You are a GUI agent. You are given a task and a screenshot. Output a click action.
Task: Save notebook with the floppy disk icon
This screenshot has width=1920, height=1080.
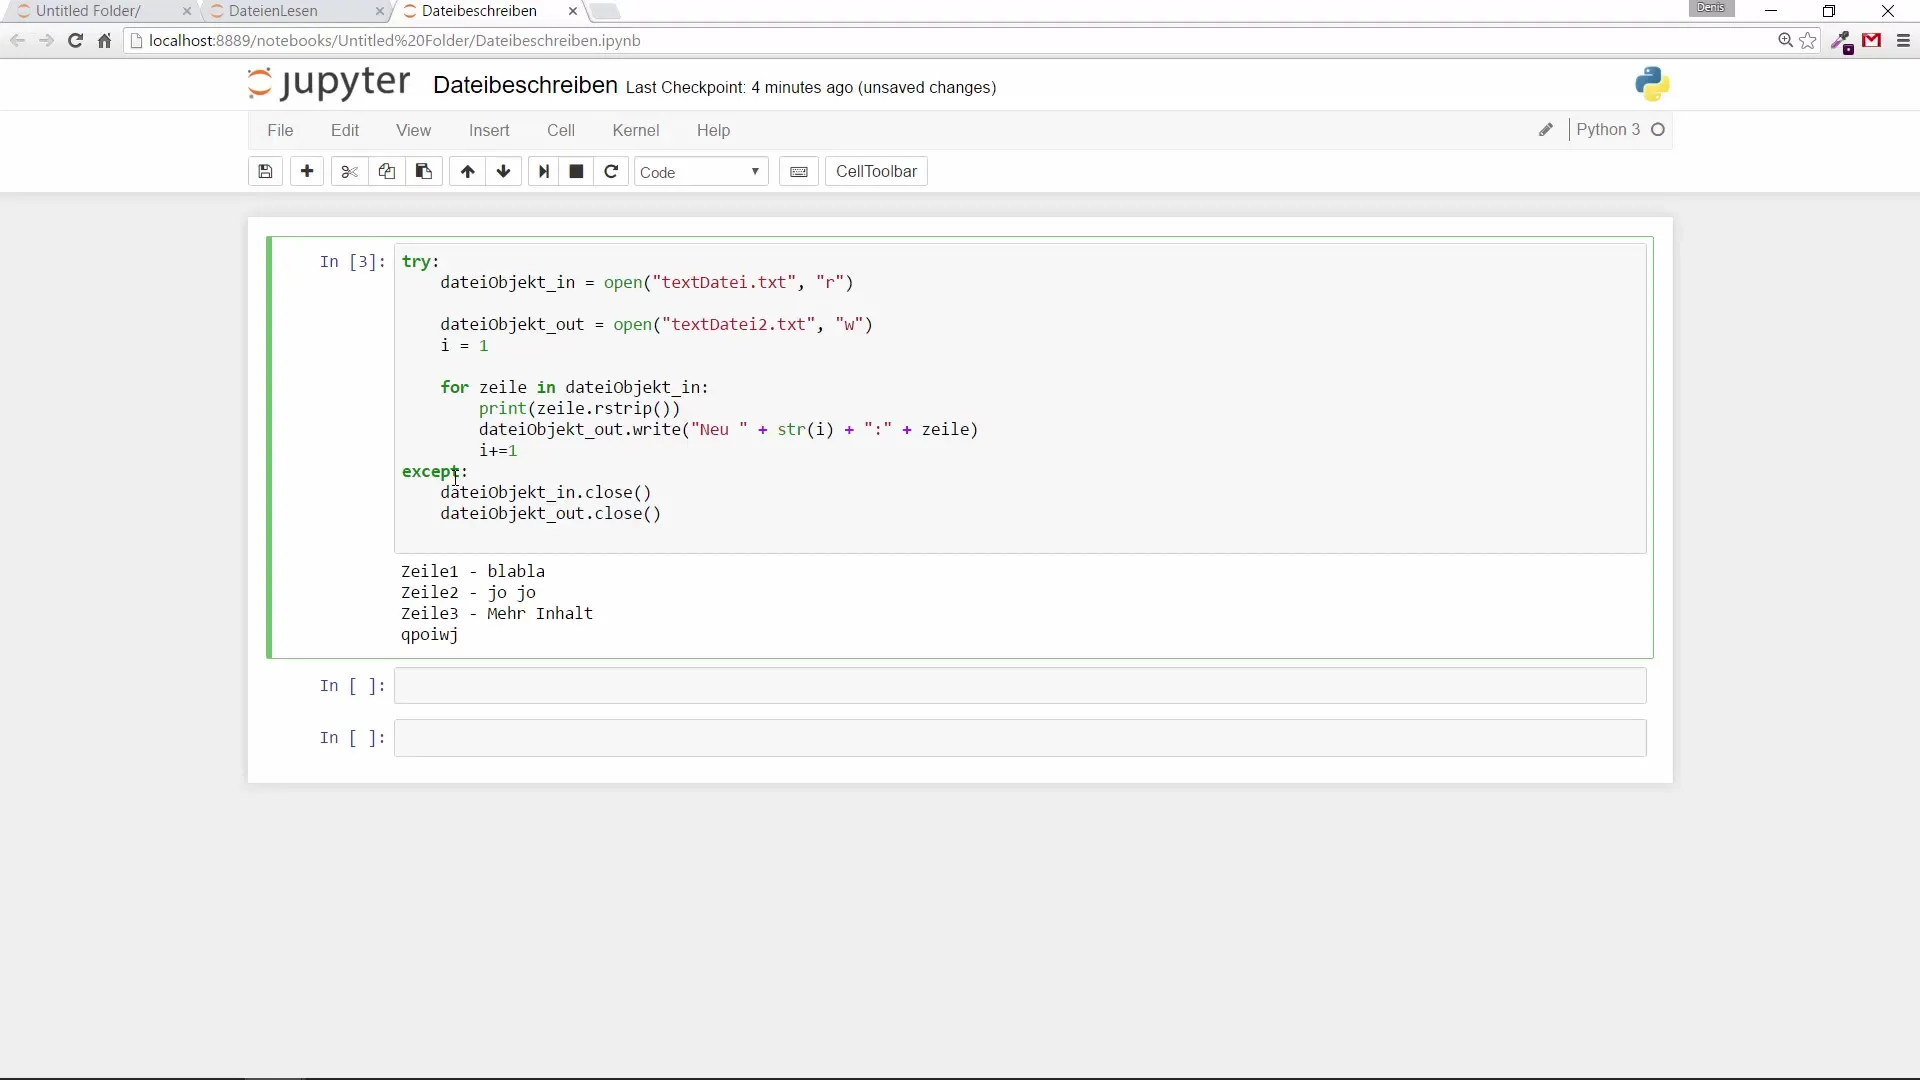(265, 172)
